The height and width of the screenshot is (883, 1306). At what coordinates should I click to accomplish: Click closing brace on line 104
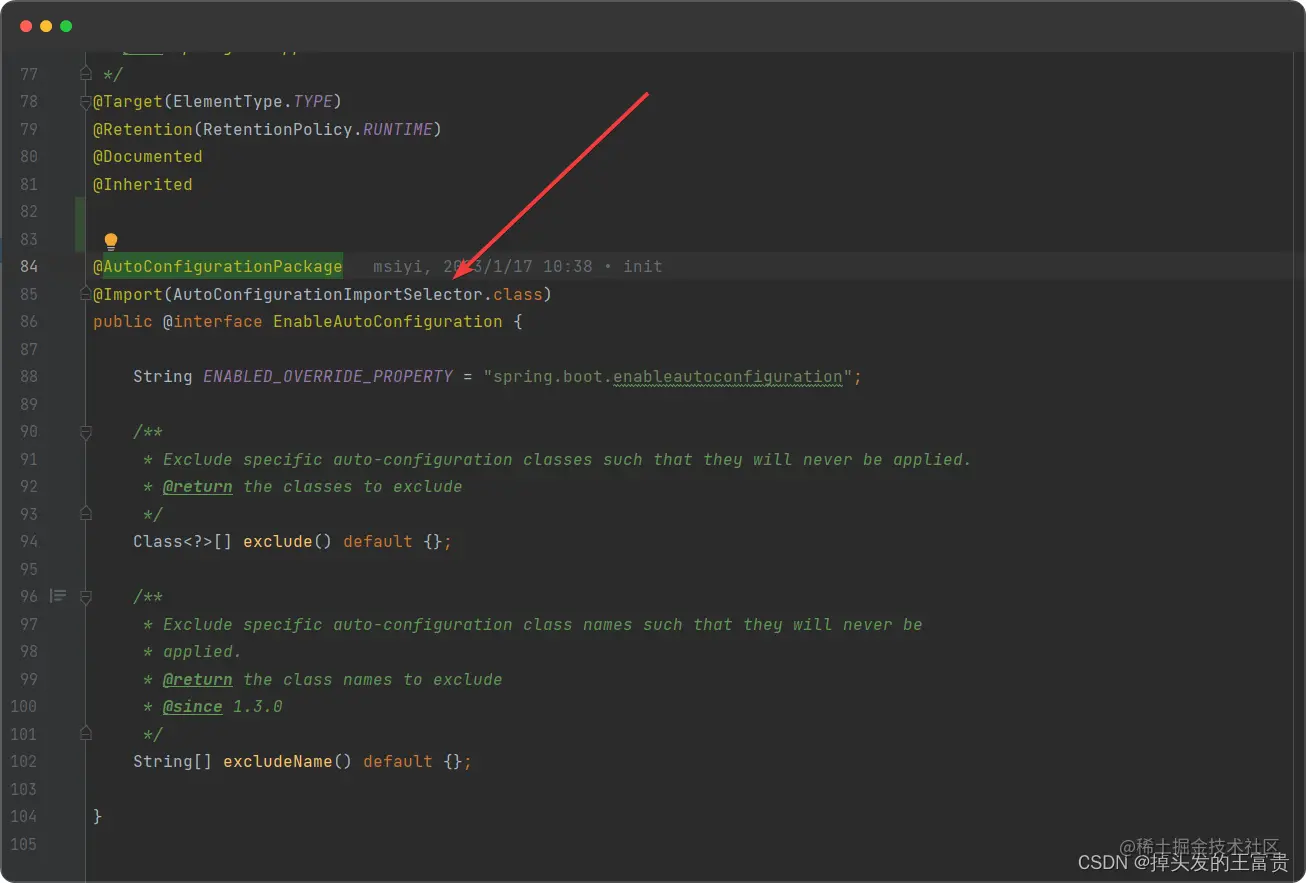coord(98,816)
